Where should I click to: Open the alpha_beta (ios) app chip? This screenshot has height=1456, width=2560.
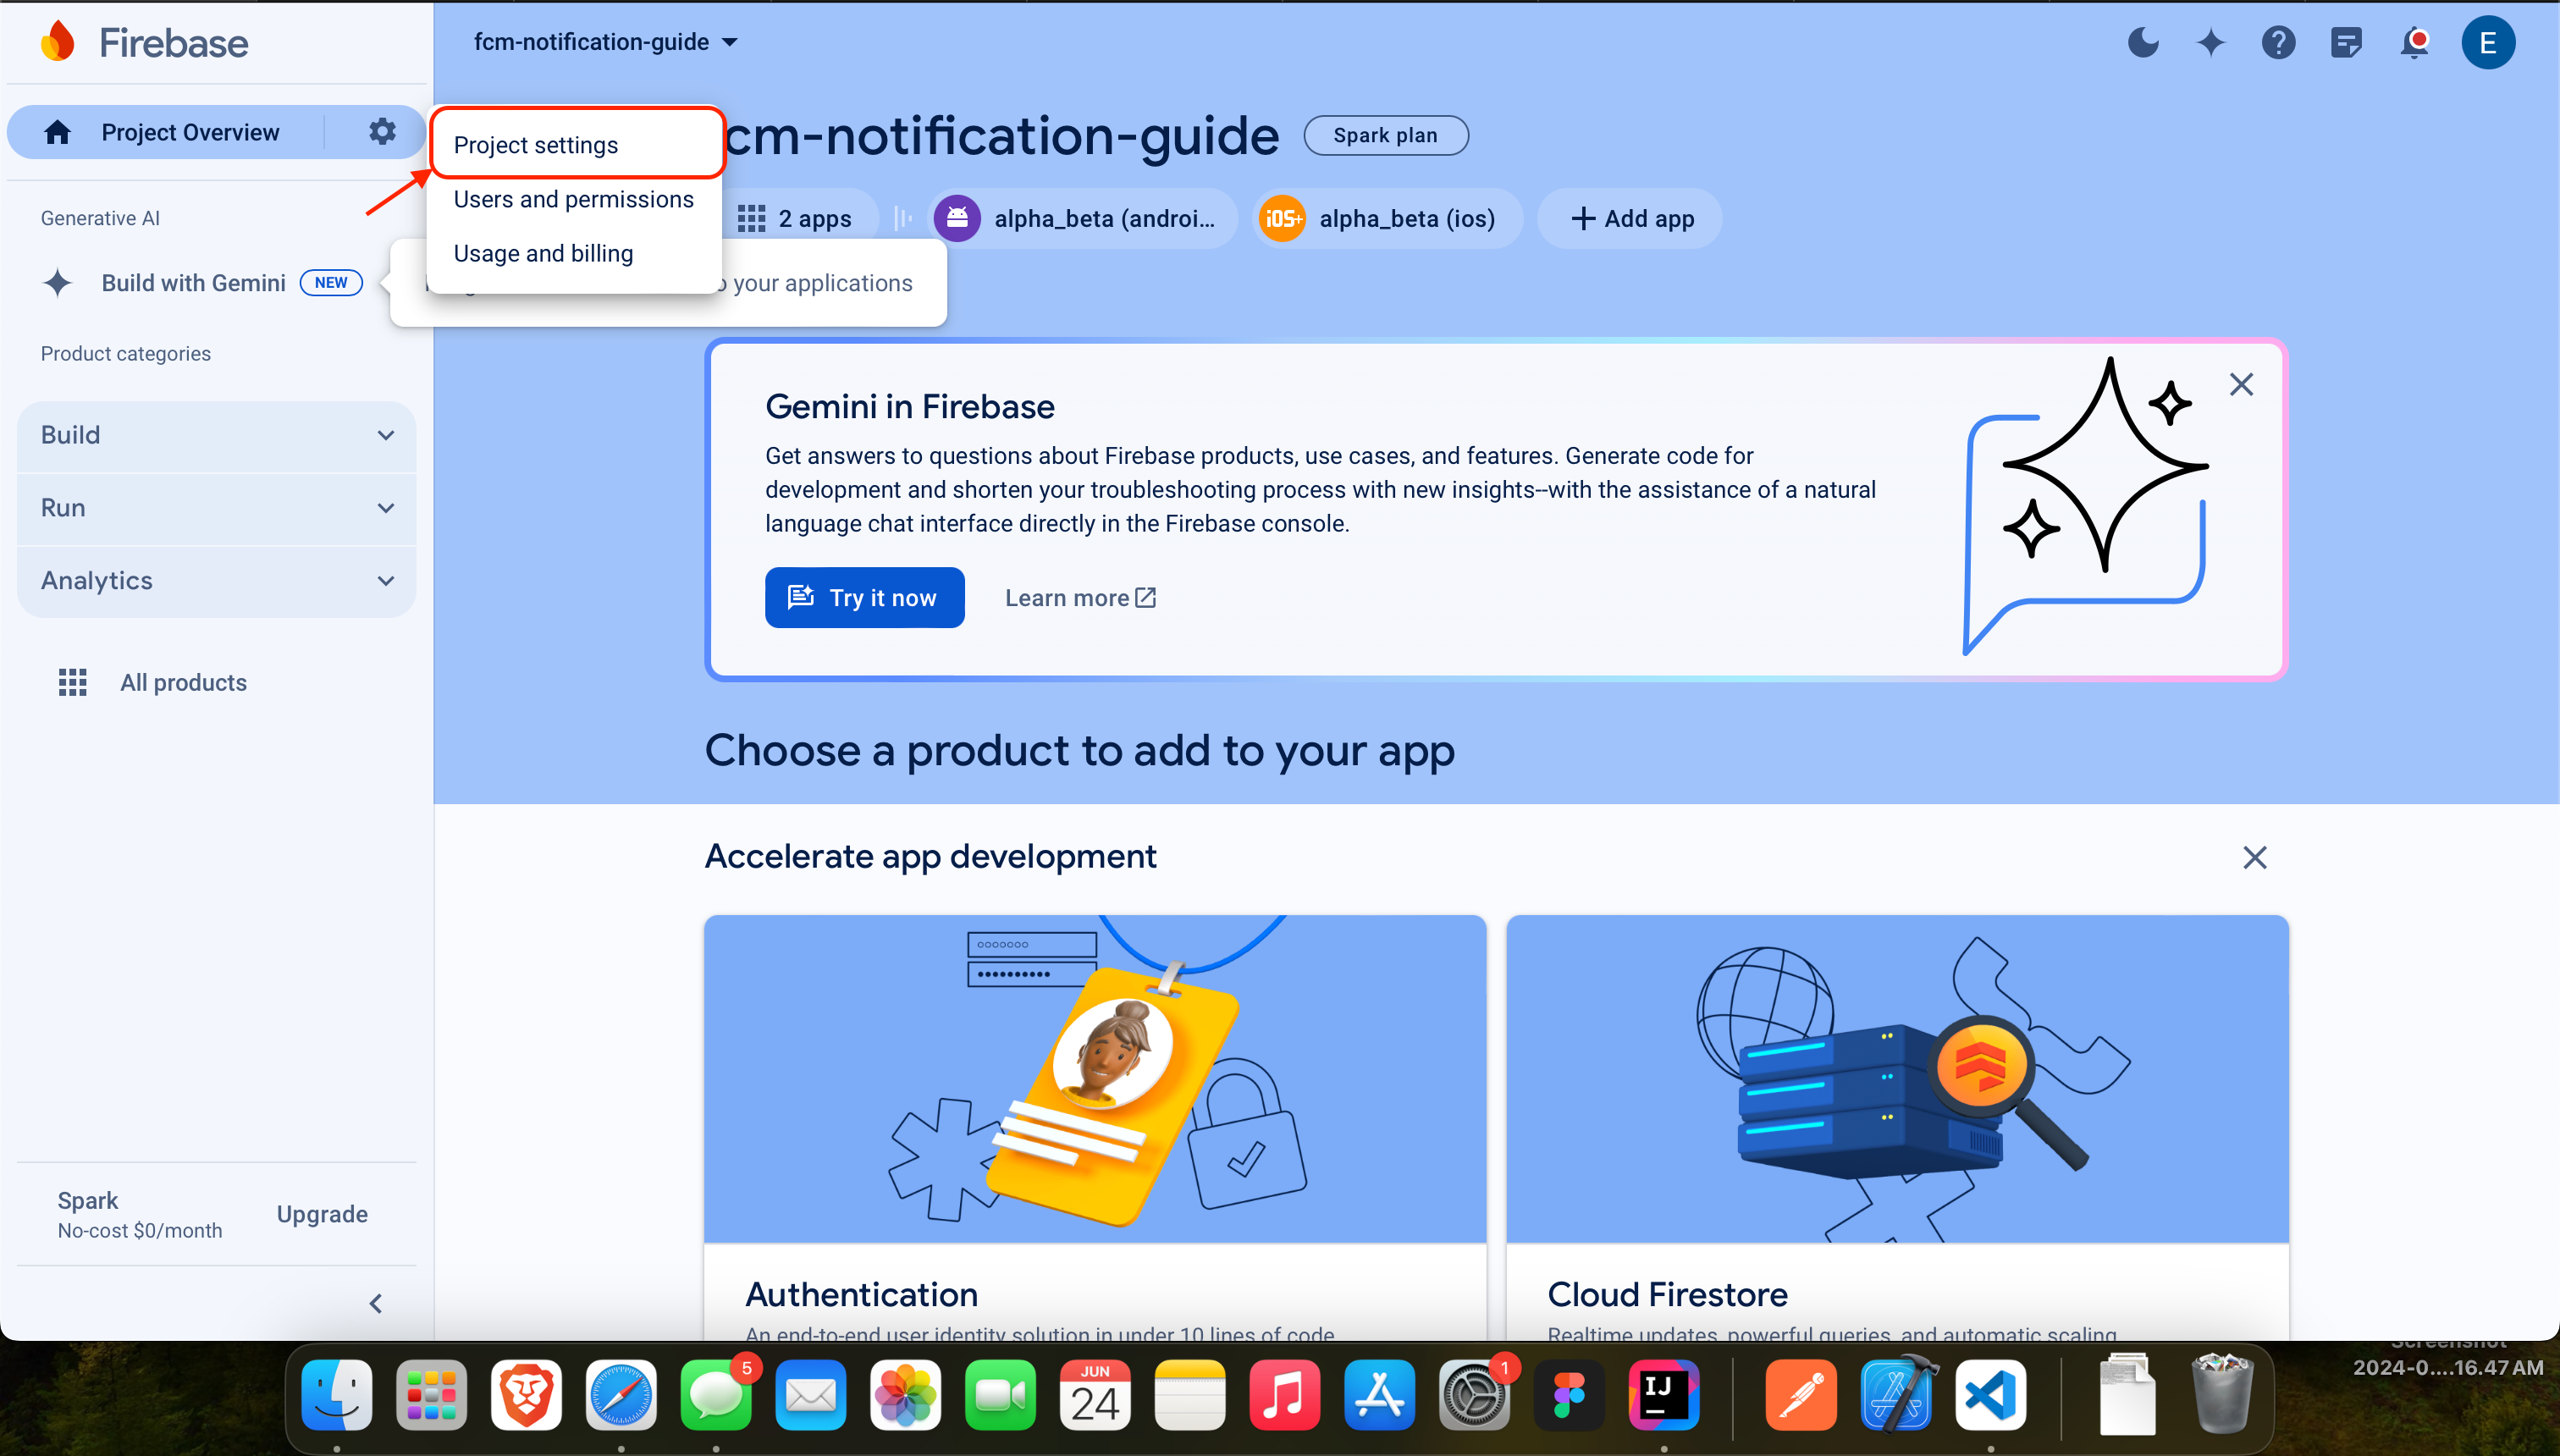[x=1386, y=218]
